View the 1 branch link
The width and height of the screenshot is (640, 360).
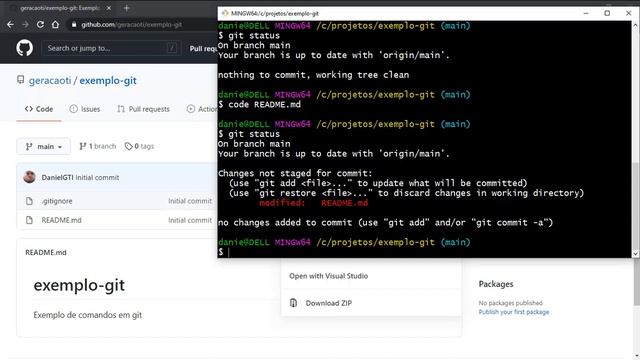[98, 146]
